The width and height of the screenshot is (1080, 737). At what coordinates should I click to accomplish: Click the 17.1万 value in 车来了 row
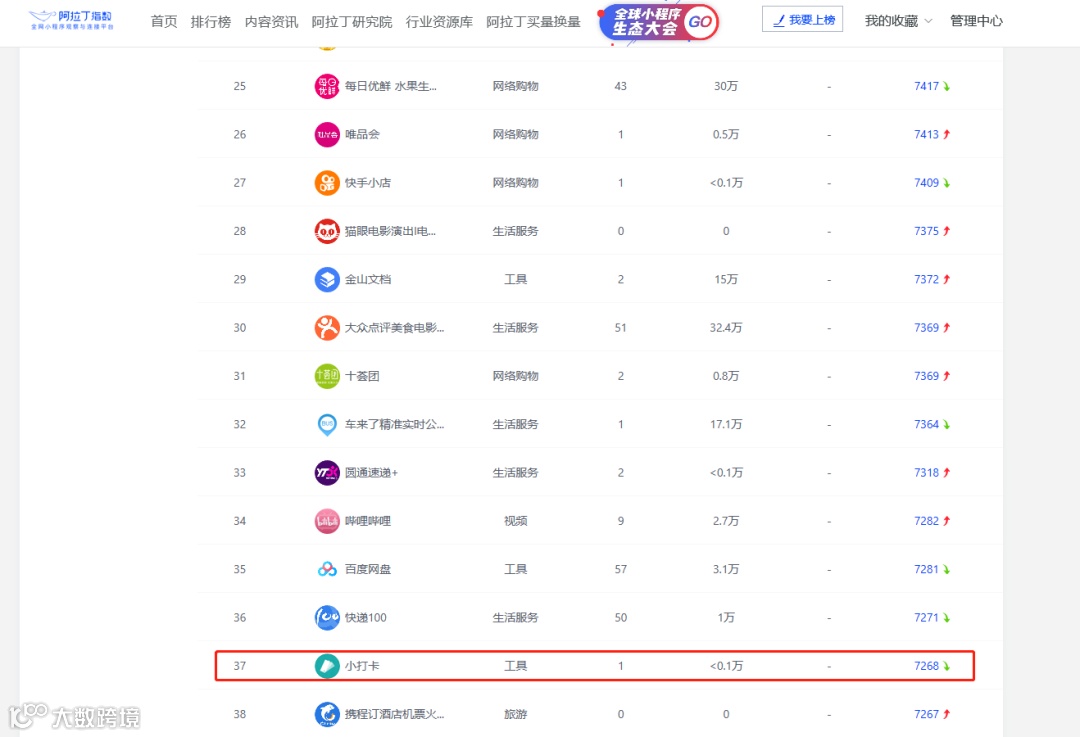pyautogui.click(x=726, y=424)
